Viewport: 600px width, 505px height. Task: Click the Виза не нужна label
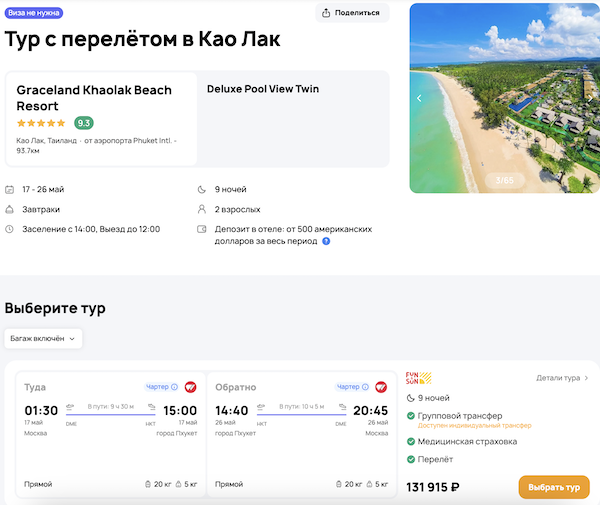[x=33, y=13]
